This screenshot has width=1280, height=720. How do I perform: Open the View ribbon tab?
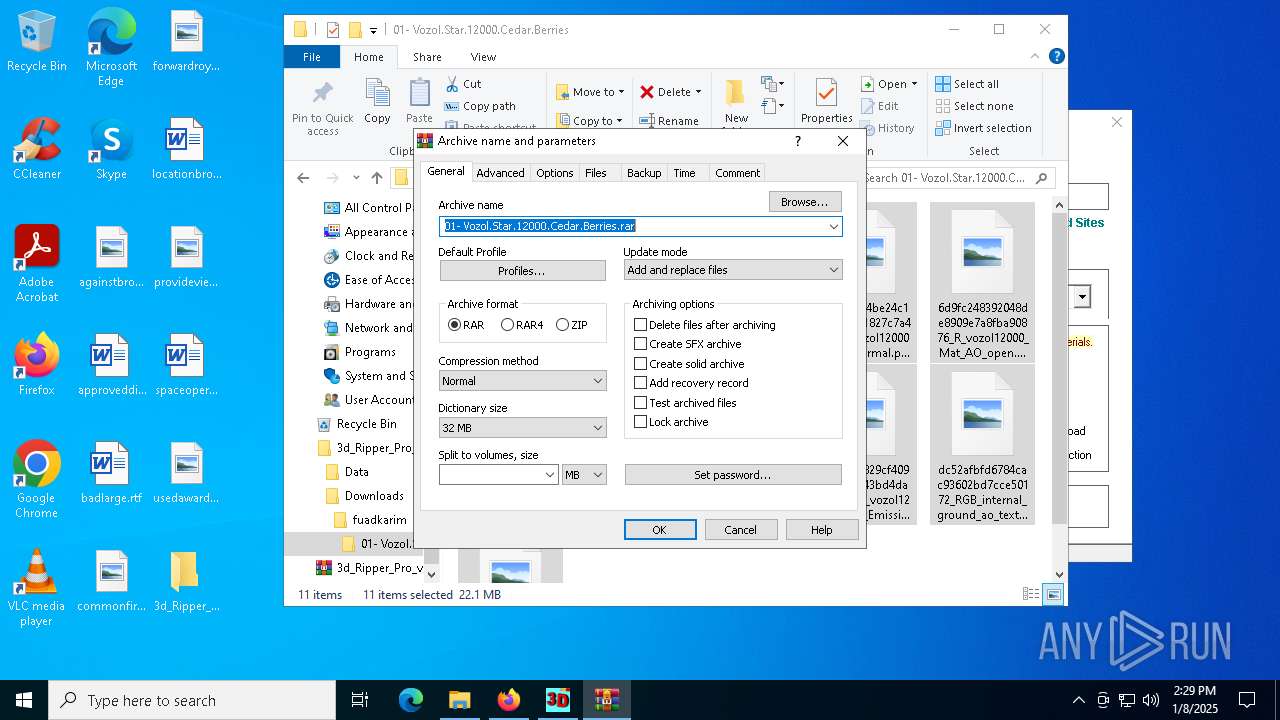[x=483, y=57]
